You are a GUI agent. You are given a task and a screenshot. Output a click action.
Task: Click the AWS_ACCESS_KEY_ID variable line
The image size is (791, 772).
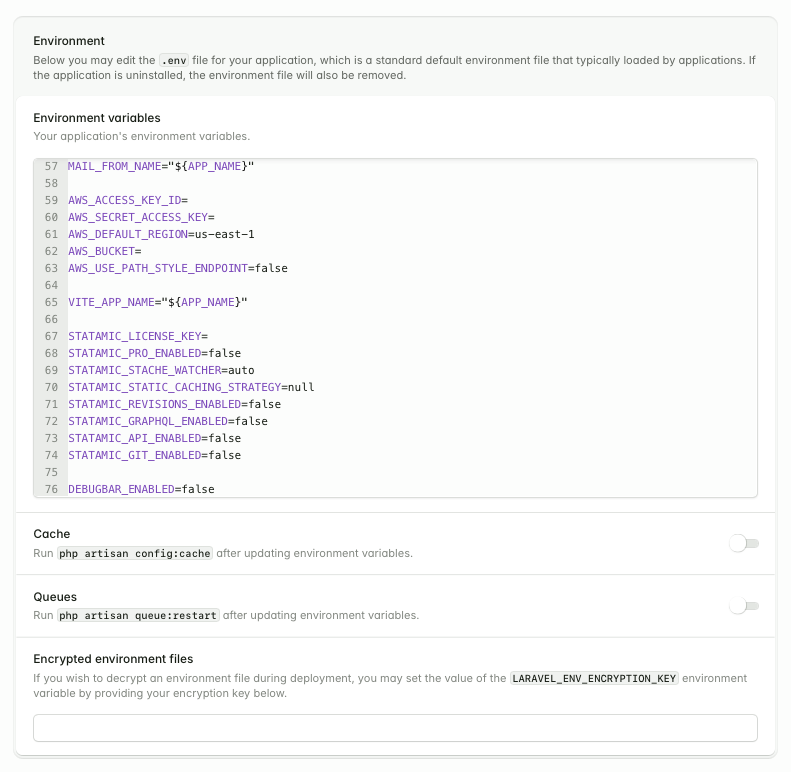coord(128,200)
